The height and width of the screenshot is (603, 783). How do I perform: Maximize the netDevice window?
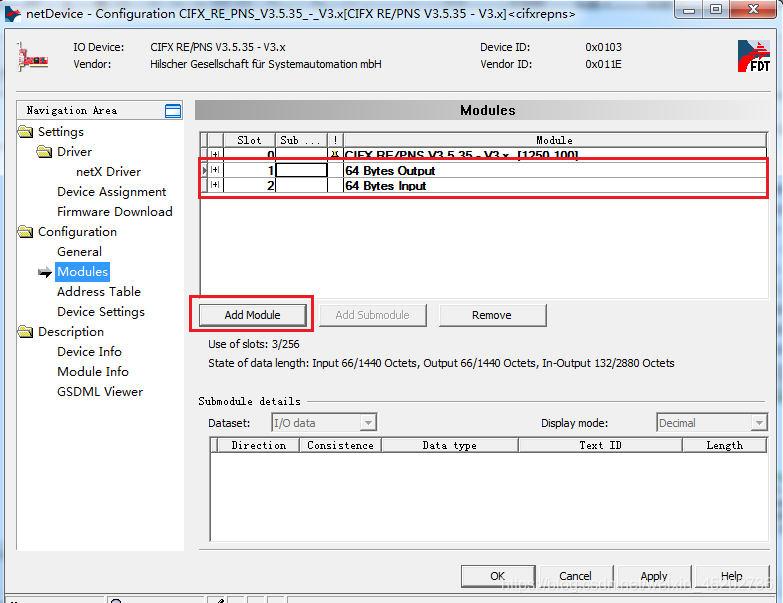pyautogui.click(x=716, y=9)
